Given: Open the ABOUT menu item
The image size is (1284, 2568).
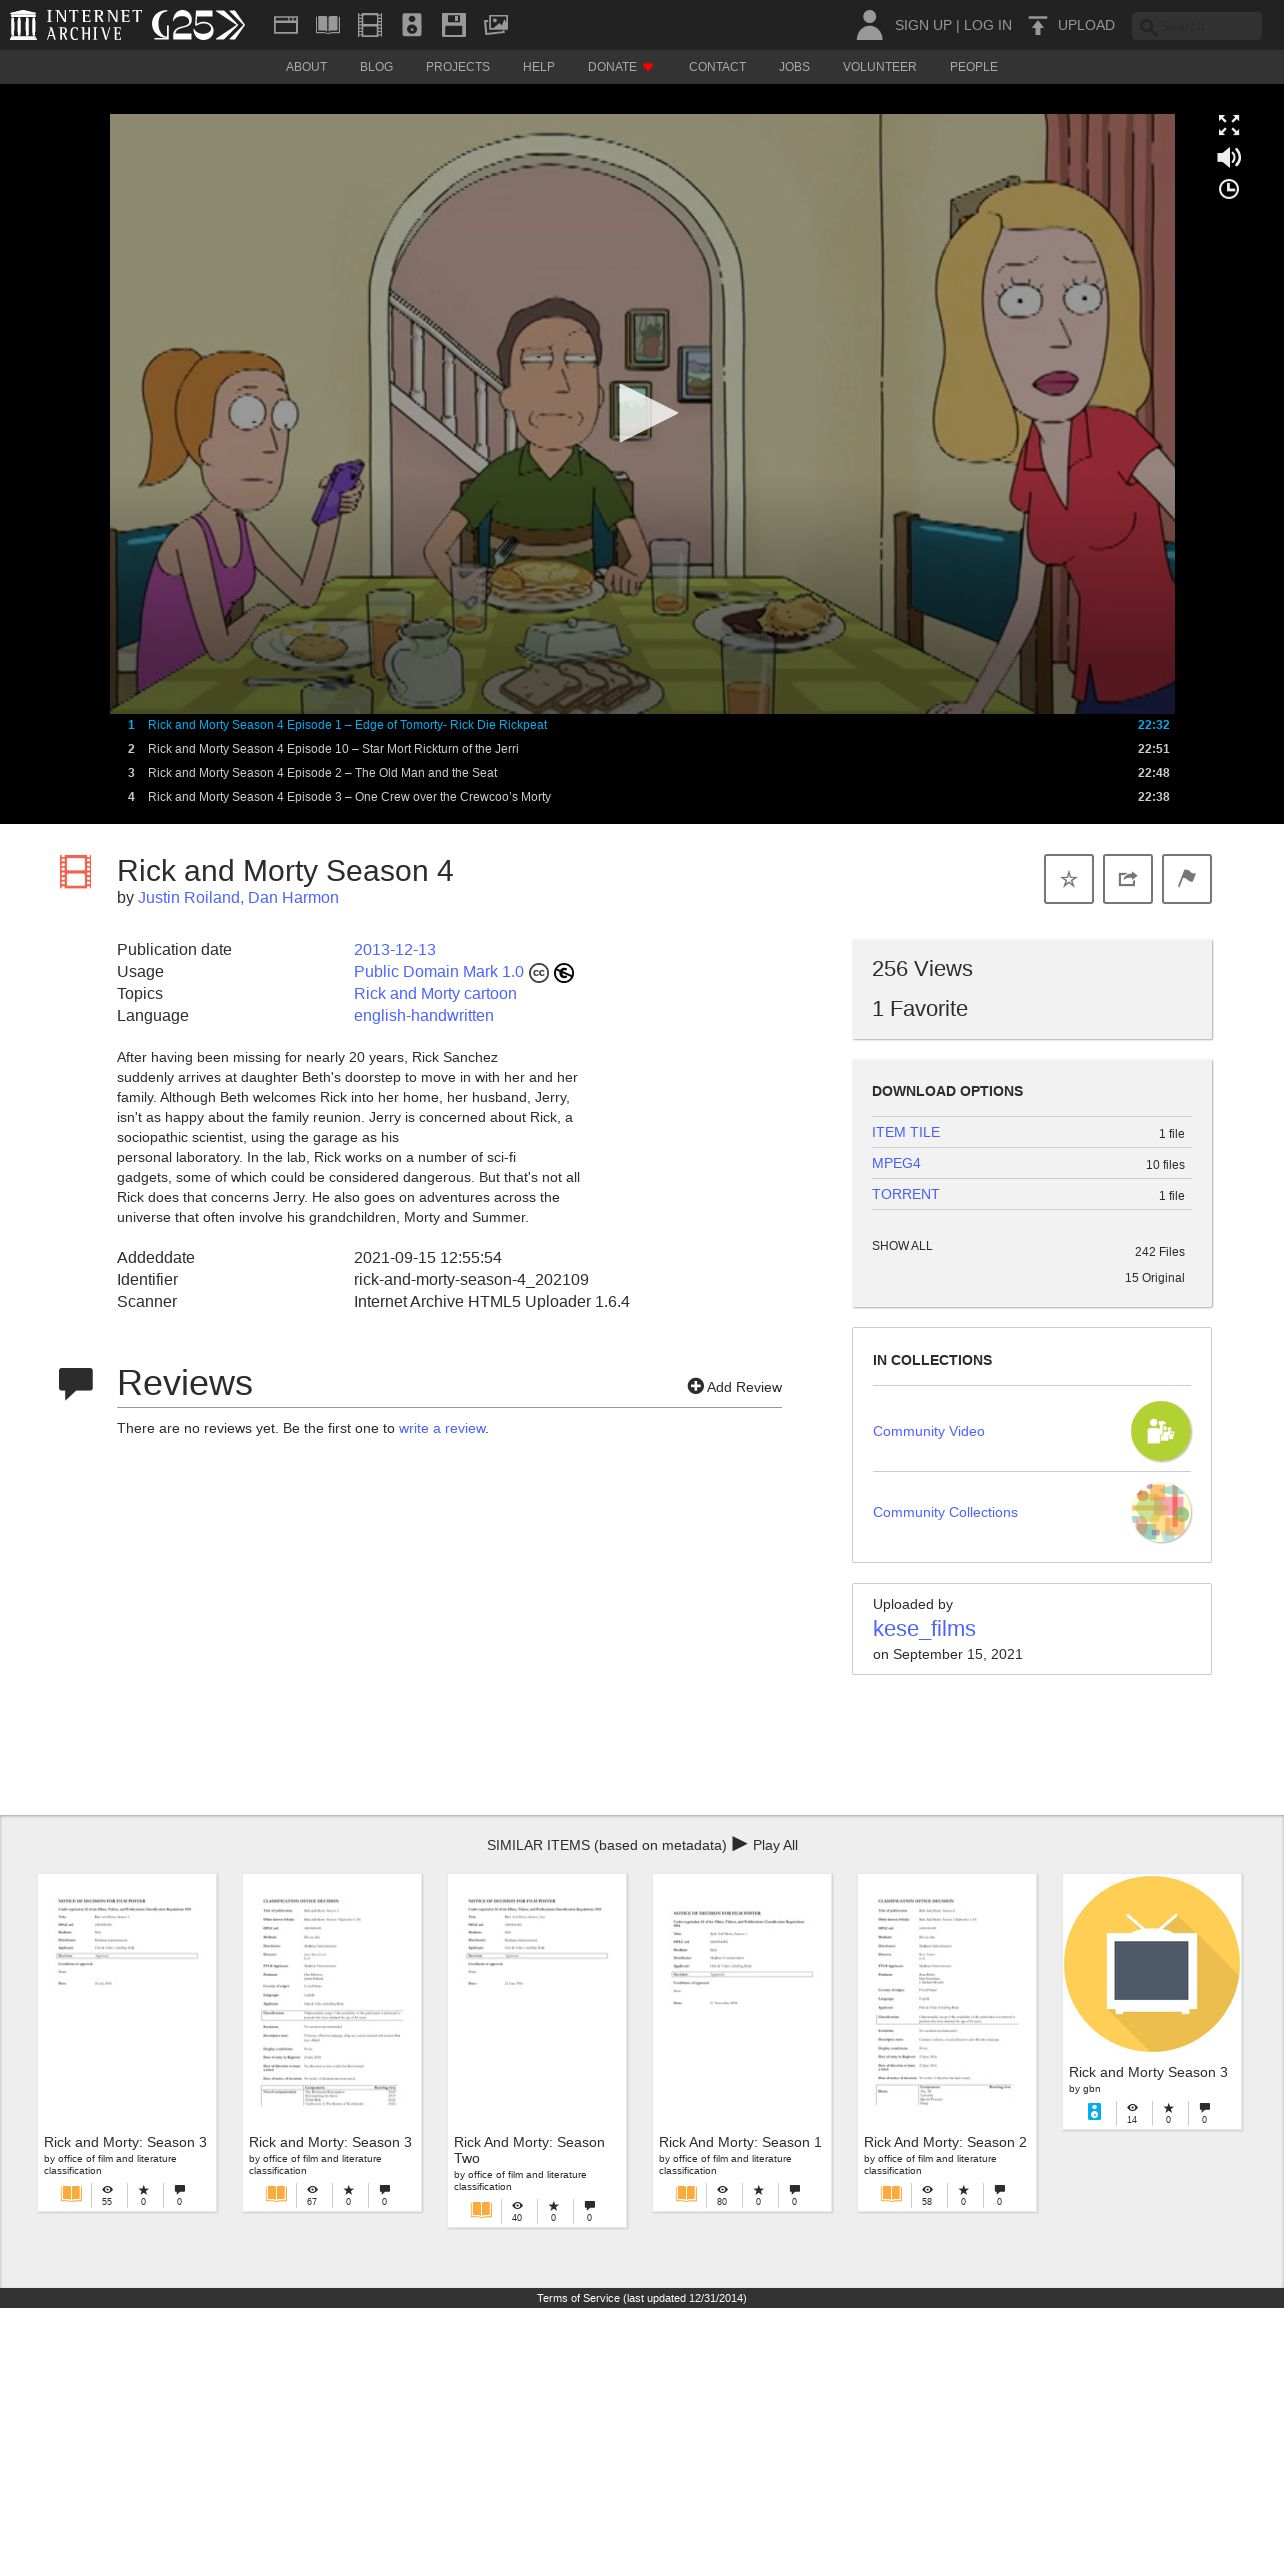Looking at the screenshot, I should (306, 67).
